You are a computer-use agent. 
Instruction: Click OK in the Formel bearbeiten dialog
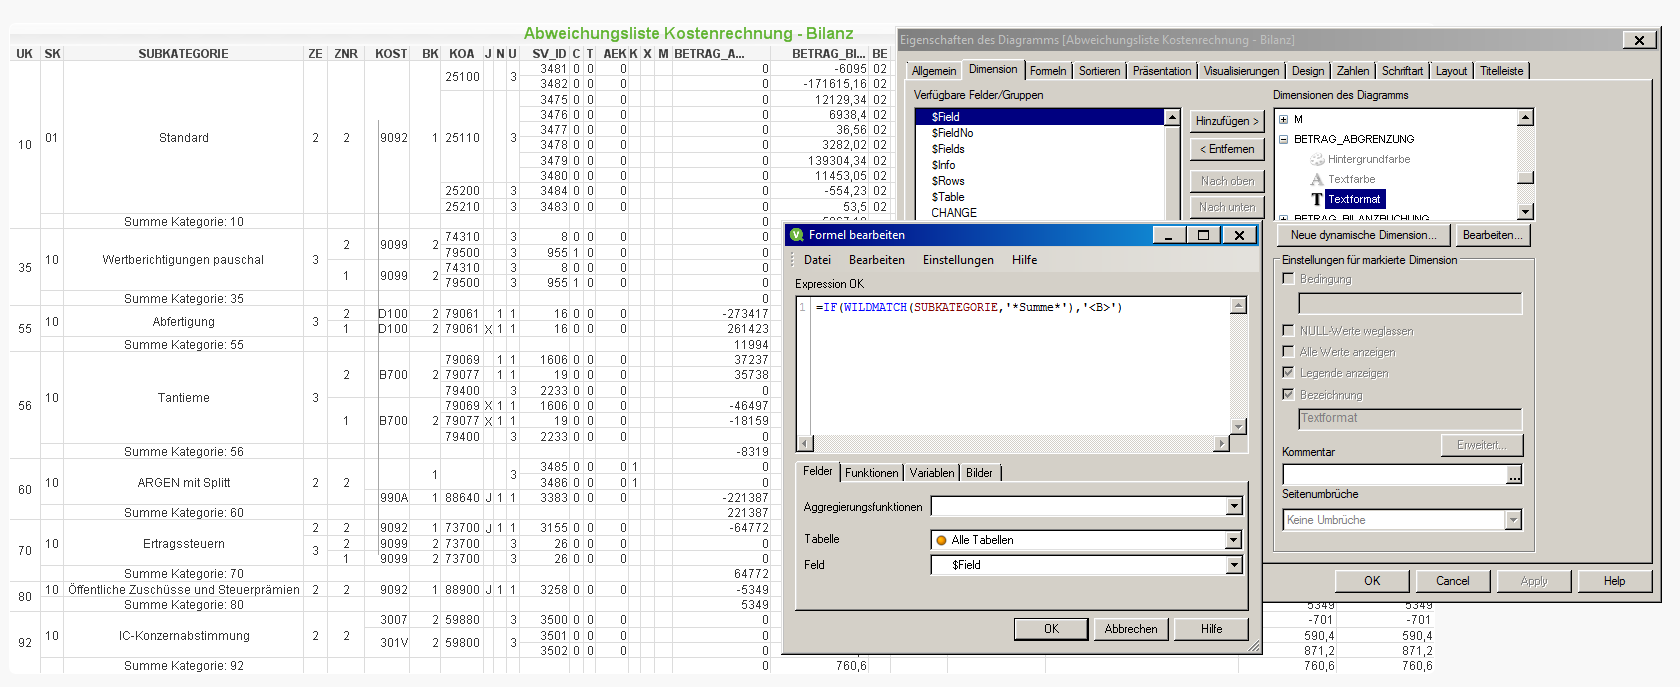(x=1051, y=629)
